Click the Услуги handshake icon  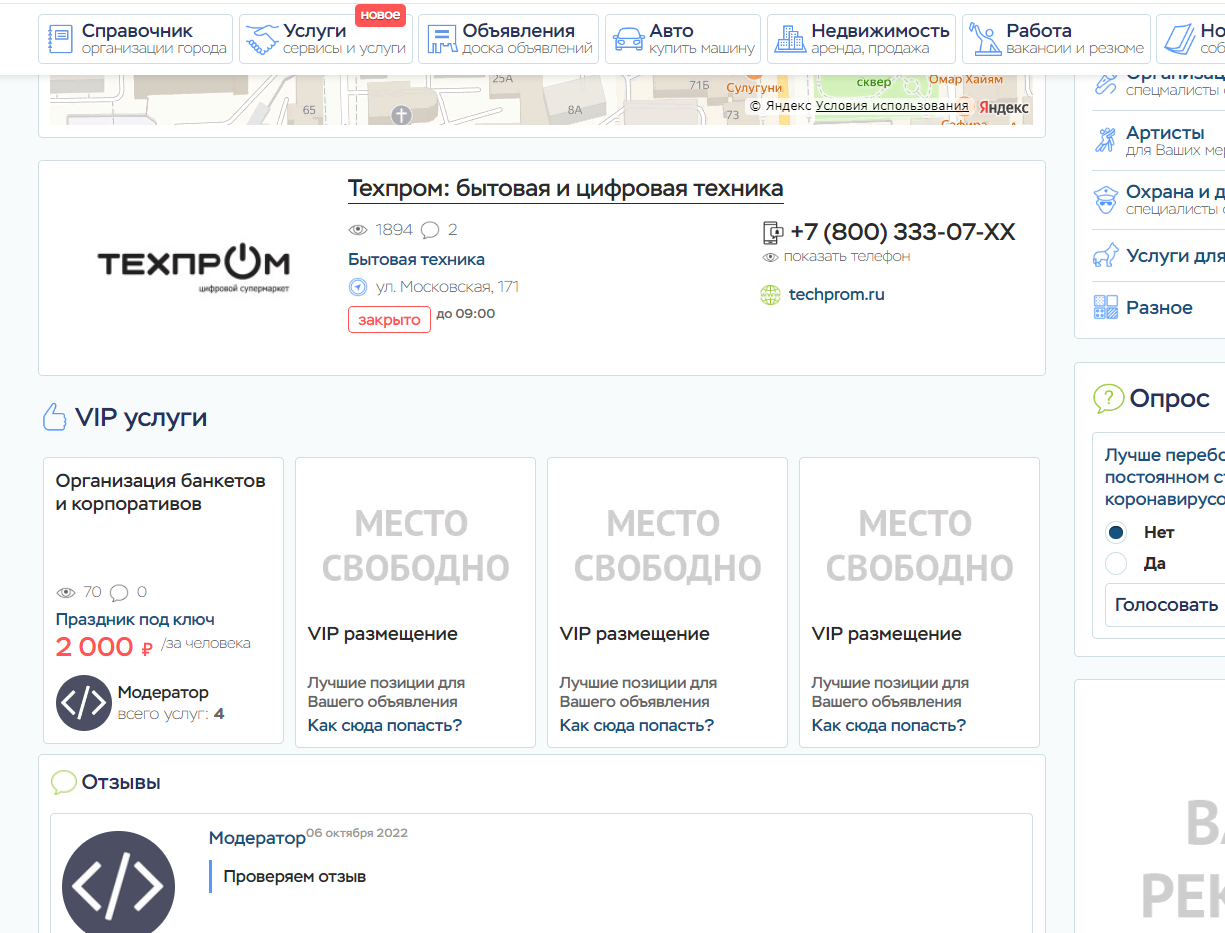[263, 39]
